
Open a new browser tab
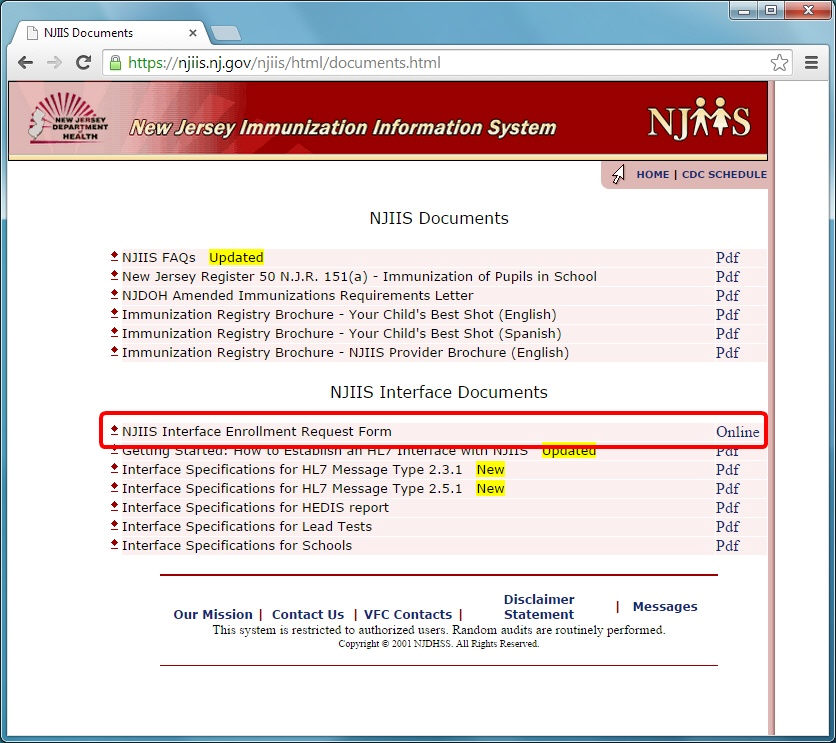point(226,34)
